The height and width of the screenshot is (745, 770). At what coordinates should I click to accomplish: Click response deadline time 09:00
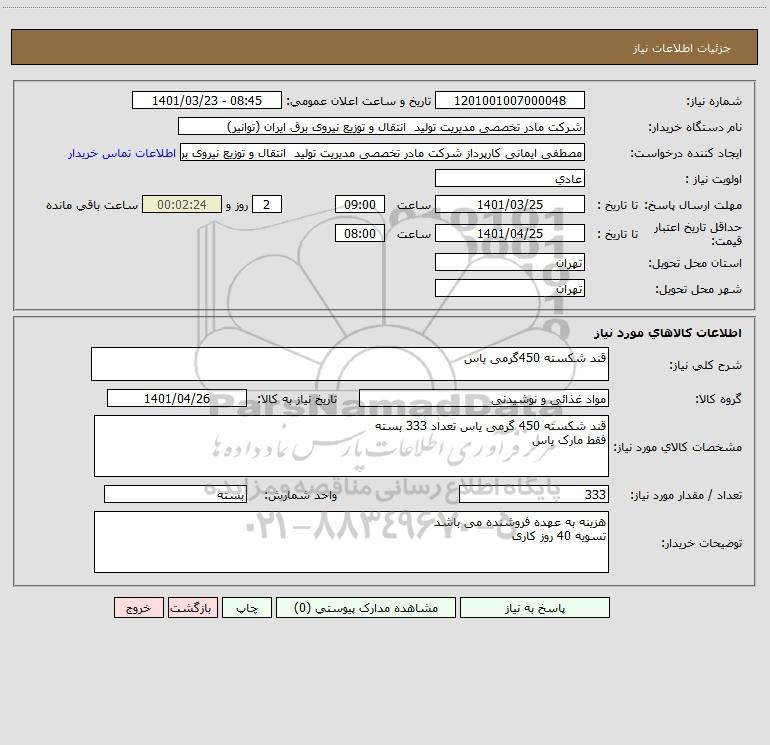[359, 204]
